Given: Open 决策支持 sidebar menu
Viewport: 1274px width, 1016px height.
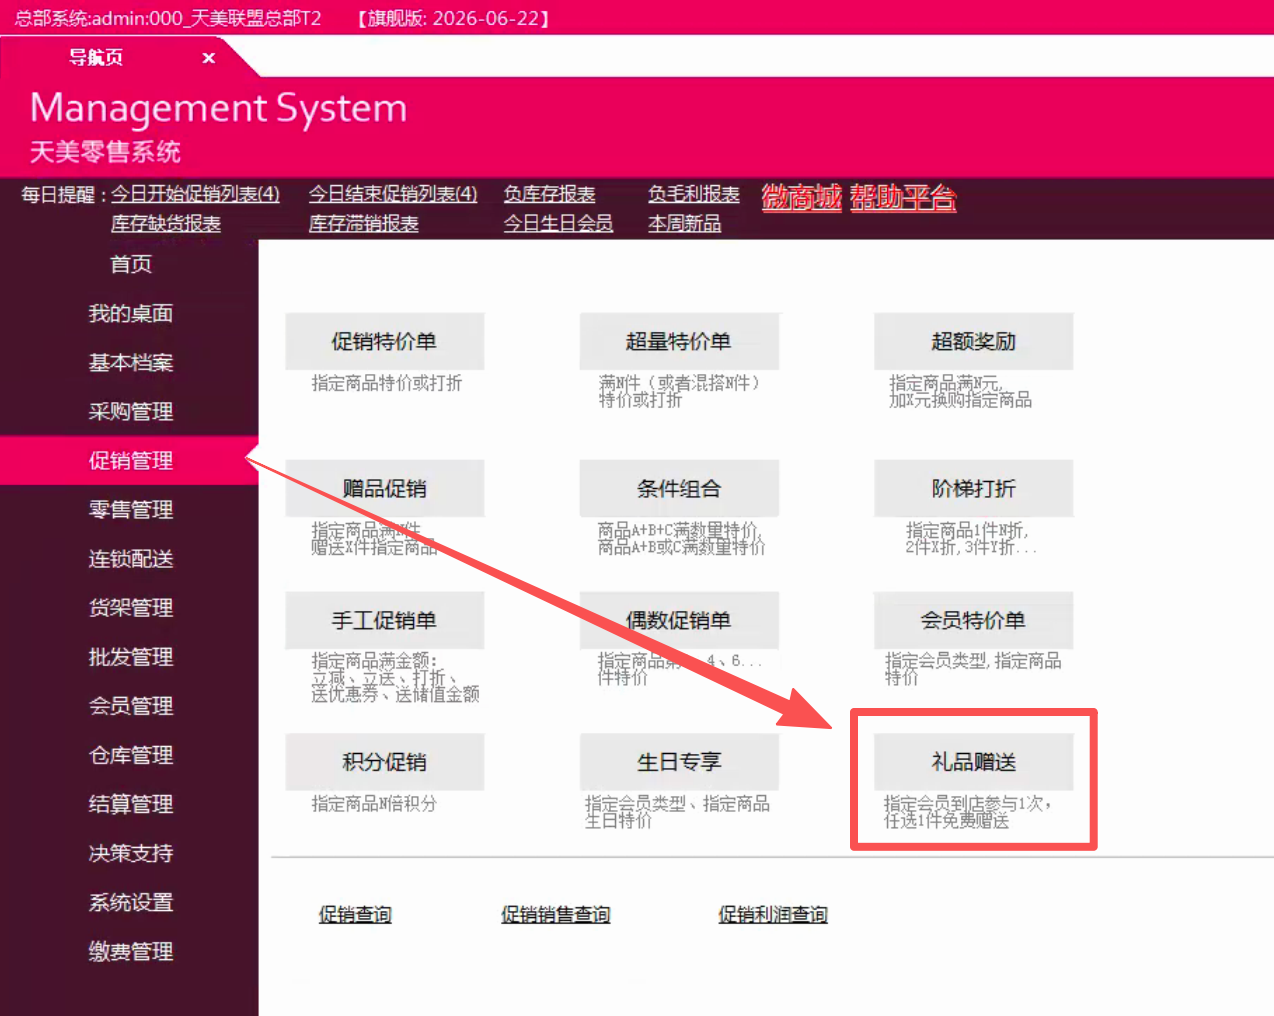Looking at the screenshot, I should 130,852.
